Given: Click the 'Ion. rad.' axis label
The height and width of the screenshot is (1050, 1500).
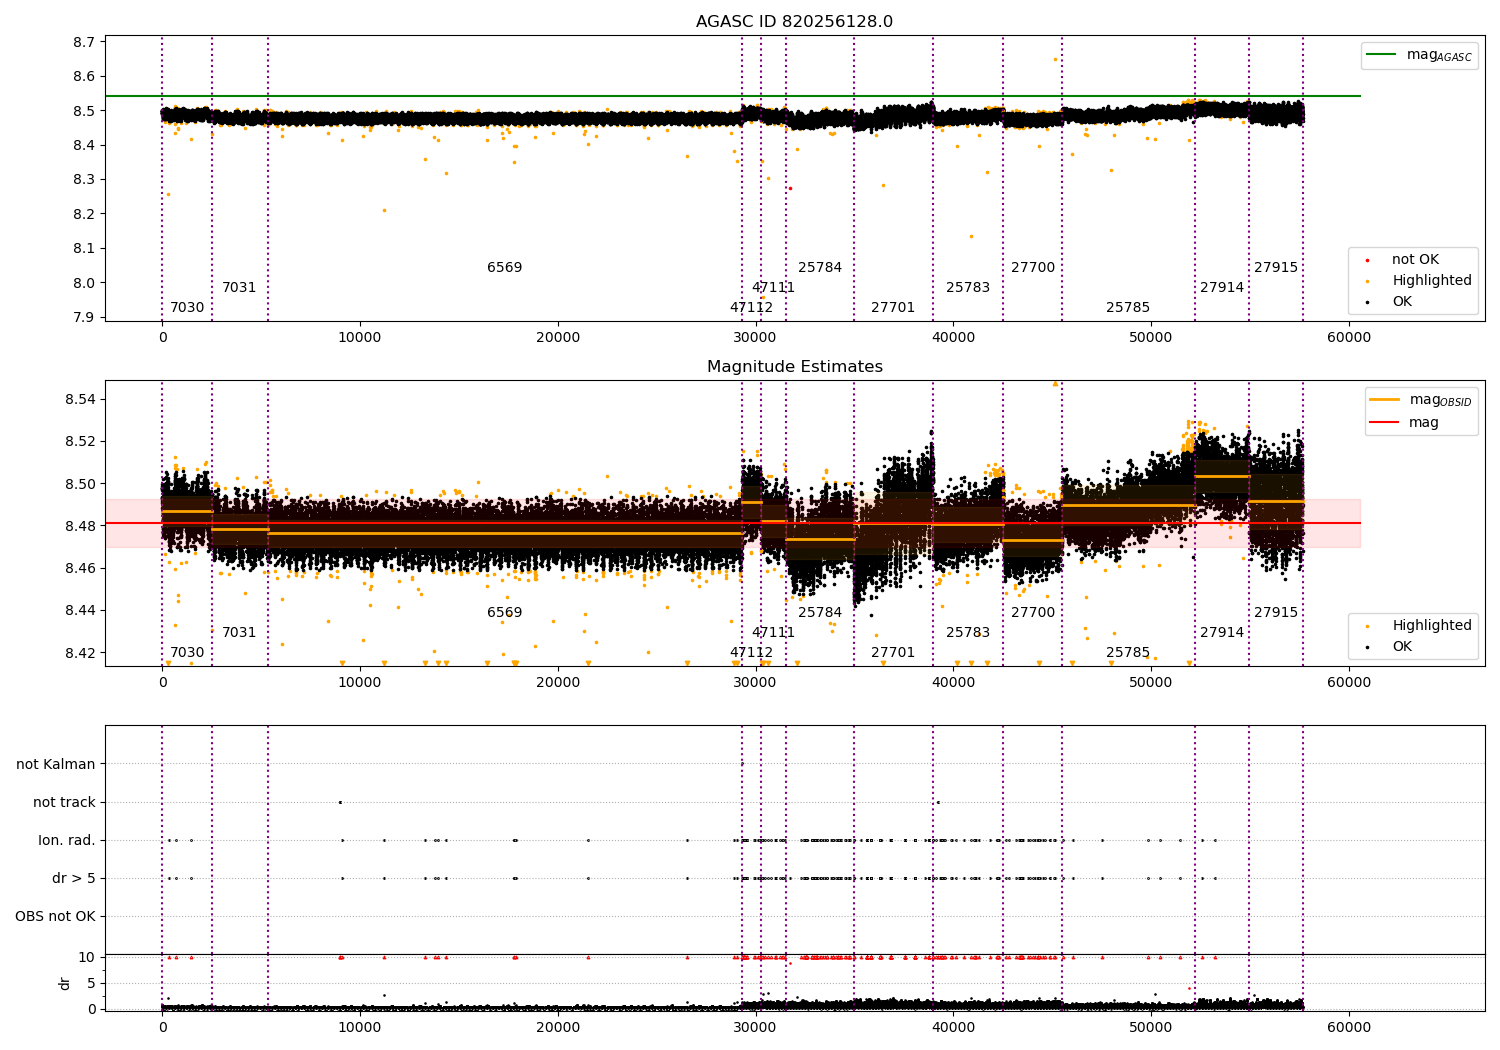Looking at the screenshot, I should (x=67, y=841).
